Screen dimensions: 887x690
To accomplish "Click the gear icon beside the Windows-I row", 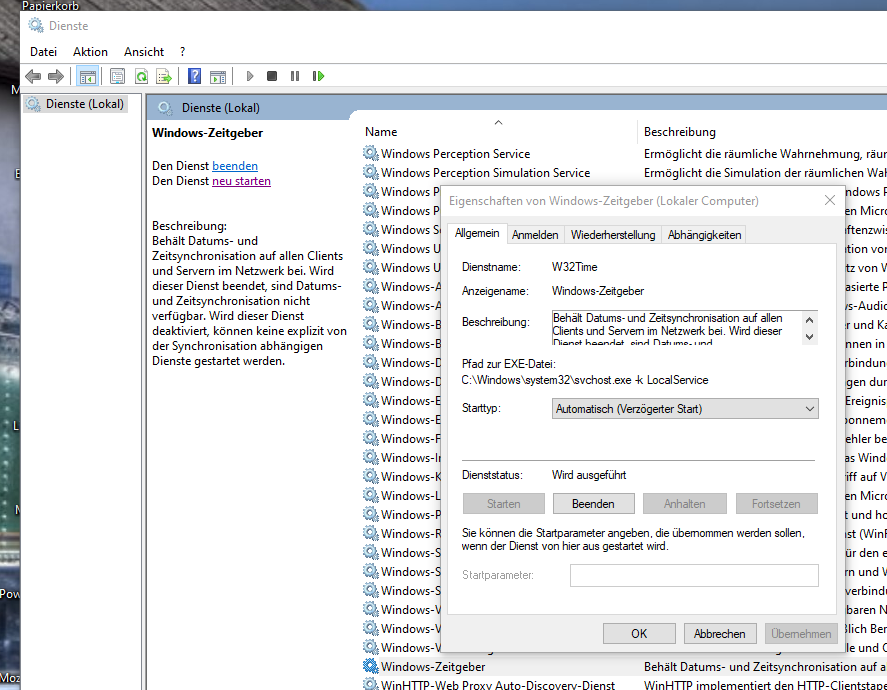I will [x=371, y=457].
